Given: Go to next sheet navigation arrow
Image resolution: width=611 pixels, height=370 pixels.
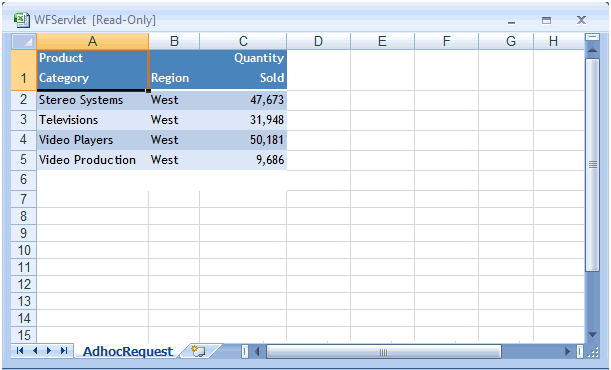Looking at the screenshot, I should coord(49,351).
